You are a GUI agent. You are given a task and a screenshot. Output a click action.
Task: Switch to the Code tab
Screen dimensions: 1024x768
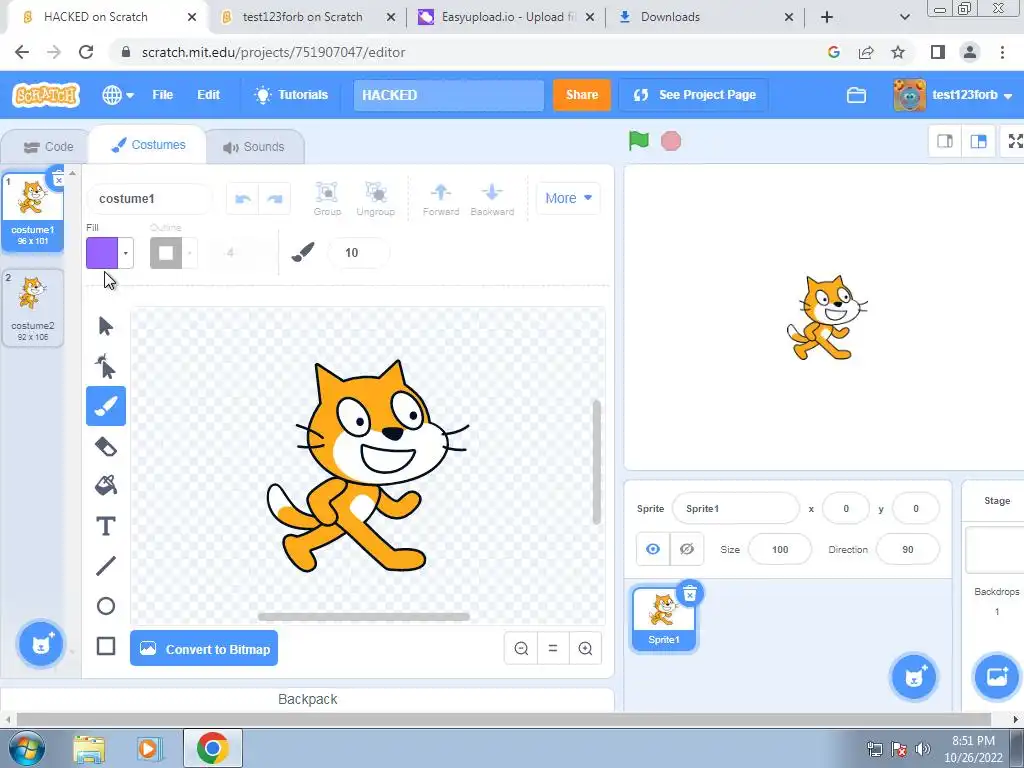pos(48,147)
